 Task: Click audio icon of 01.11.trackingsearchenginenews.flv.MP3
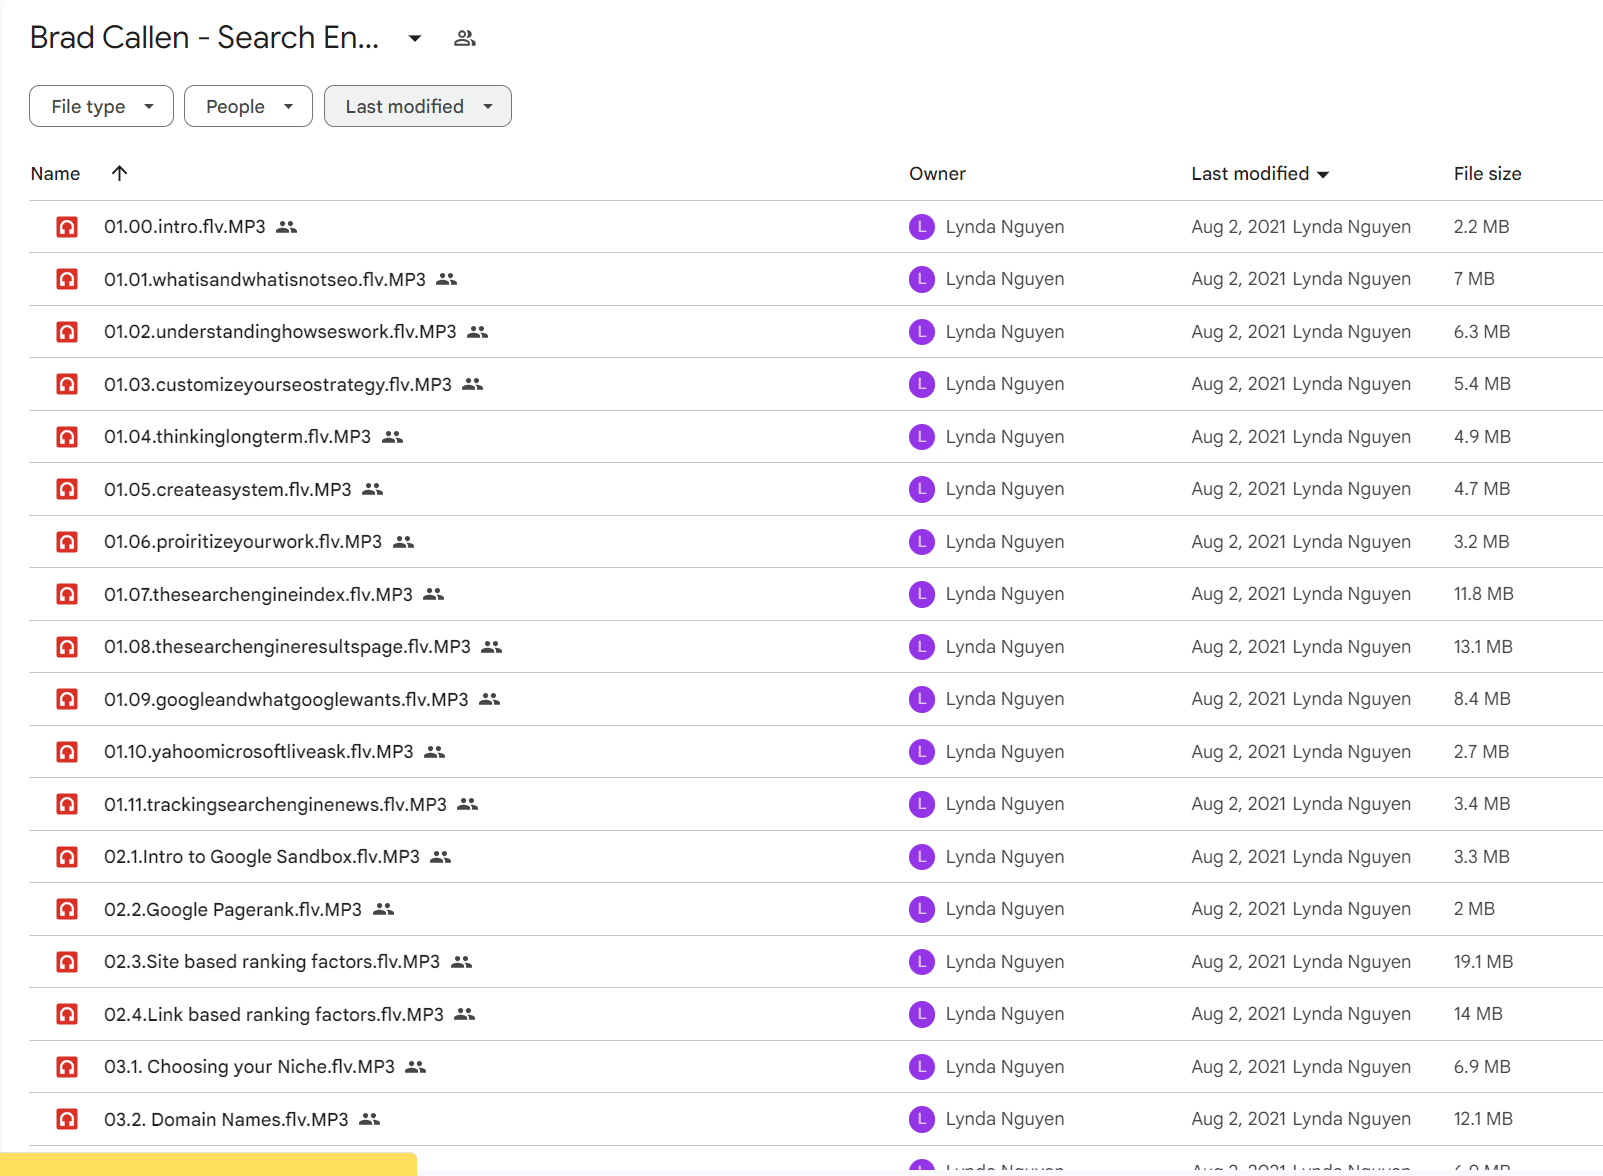click(67, 804)
